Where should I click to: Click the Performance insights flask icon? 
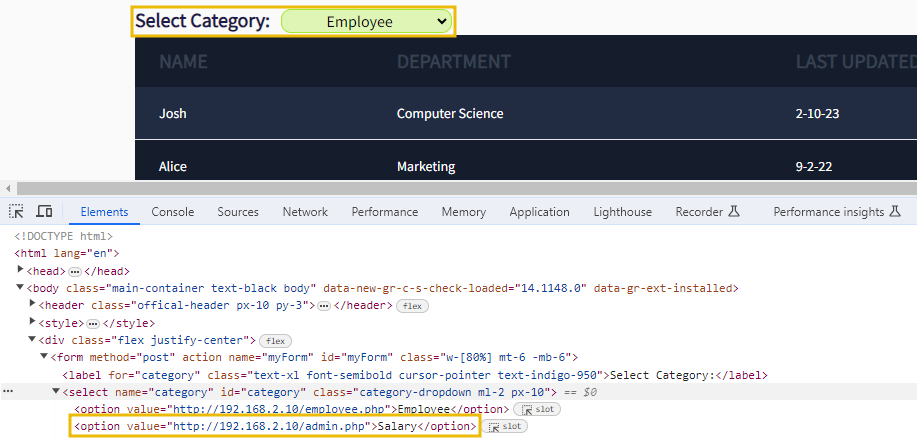895,212
